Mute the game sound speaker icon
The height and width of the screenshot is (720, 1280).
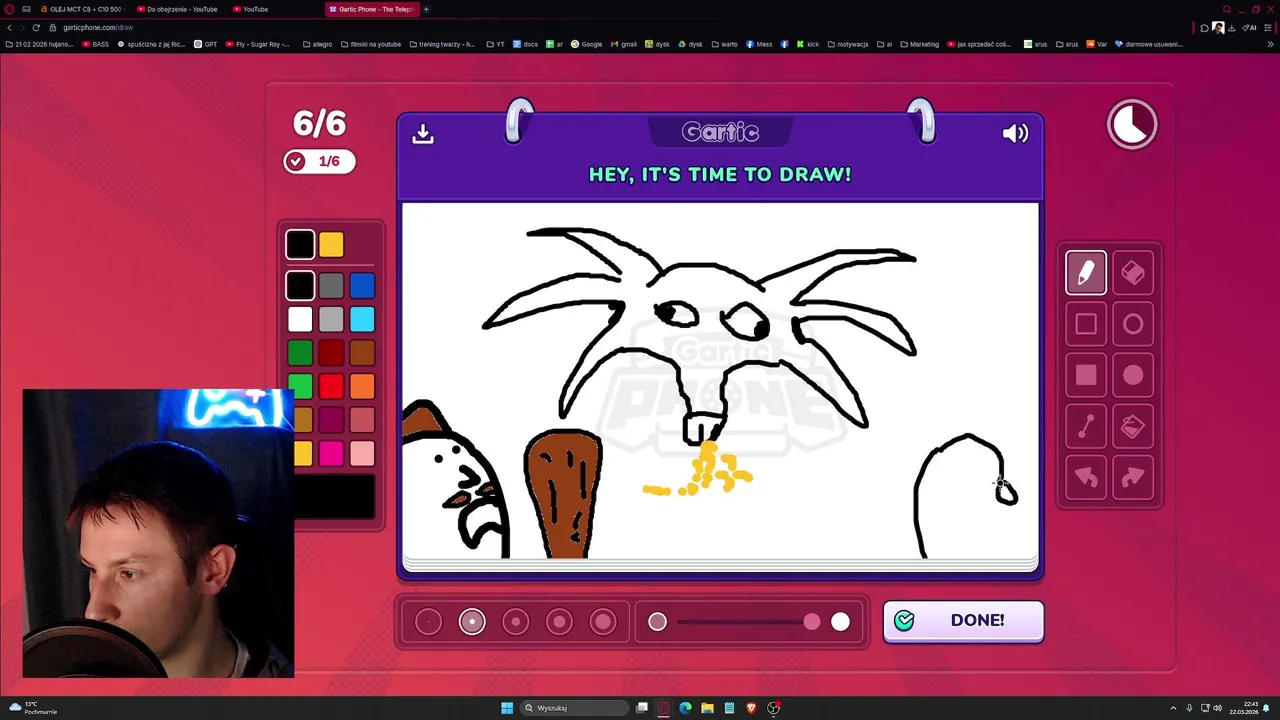(x=1015, y=133)
